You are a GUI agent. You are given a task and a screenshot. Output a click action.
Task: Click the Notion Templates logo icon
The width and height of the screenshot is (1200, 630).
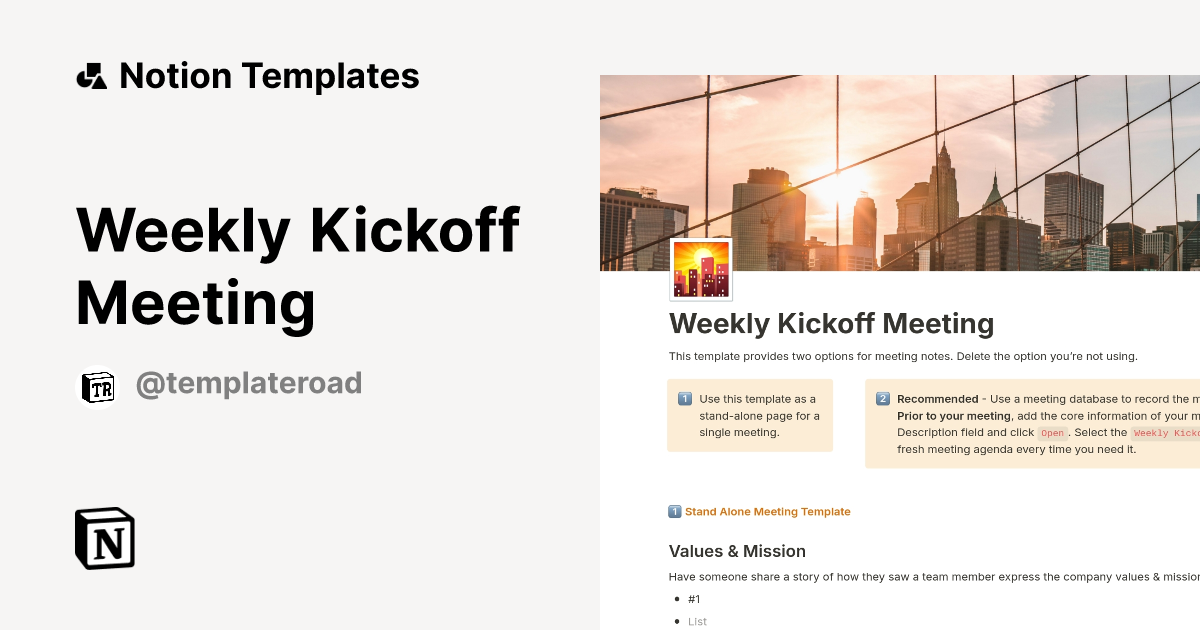92,75
